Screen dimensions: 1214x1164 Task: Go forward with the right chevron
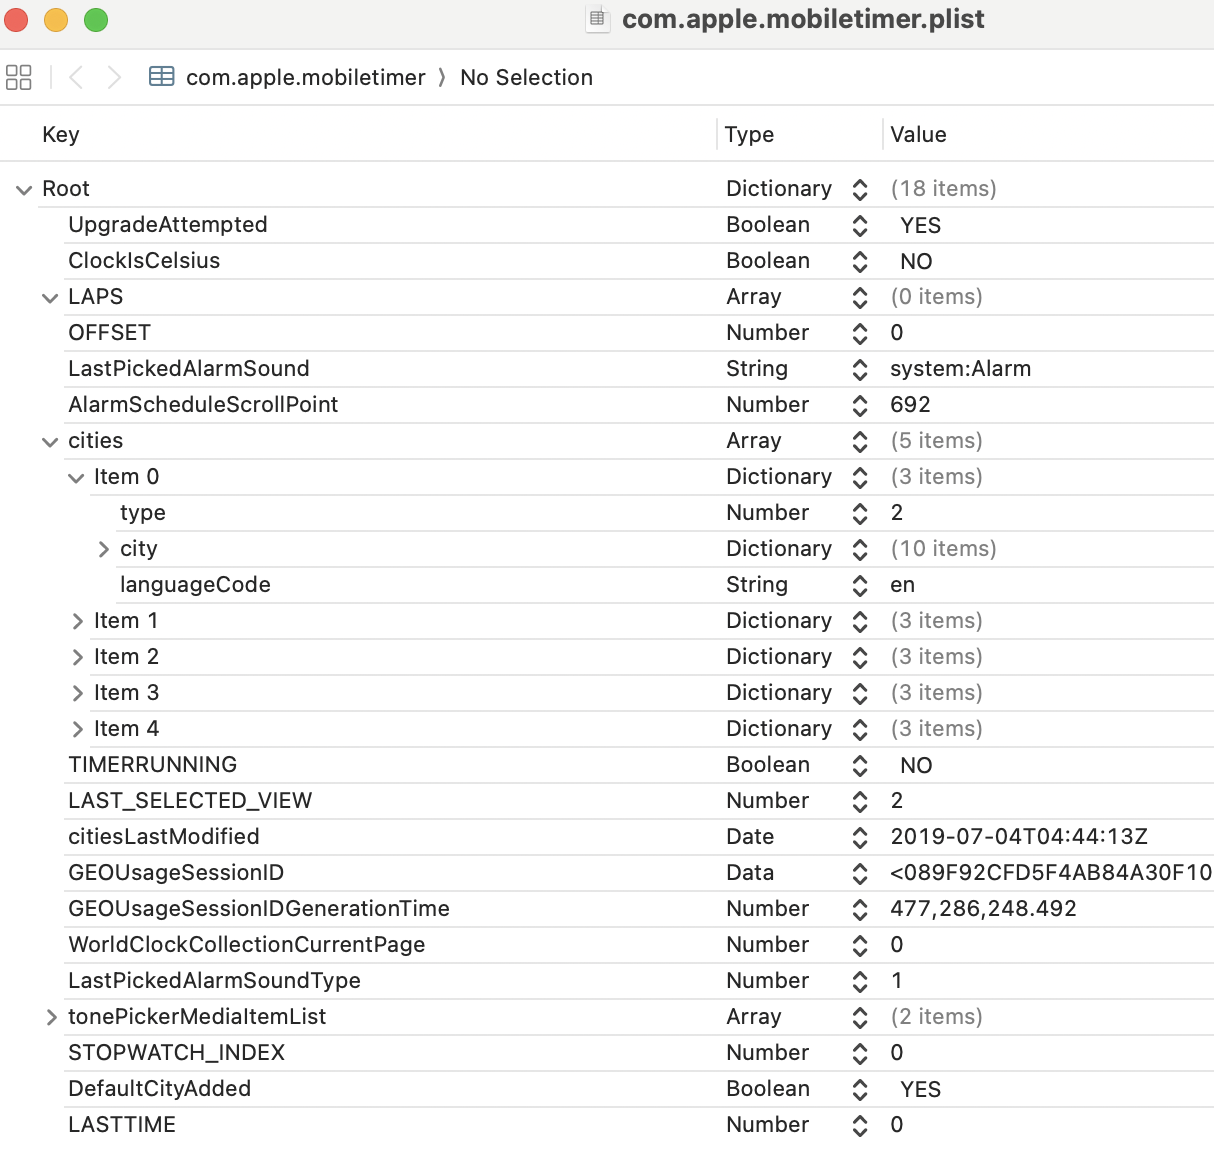[x=114, y=77]
